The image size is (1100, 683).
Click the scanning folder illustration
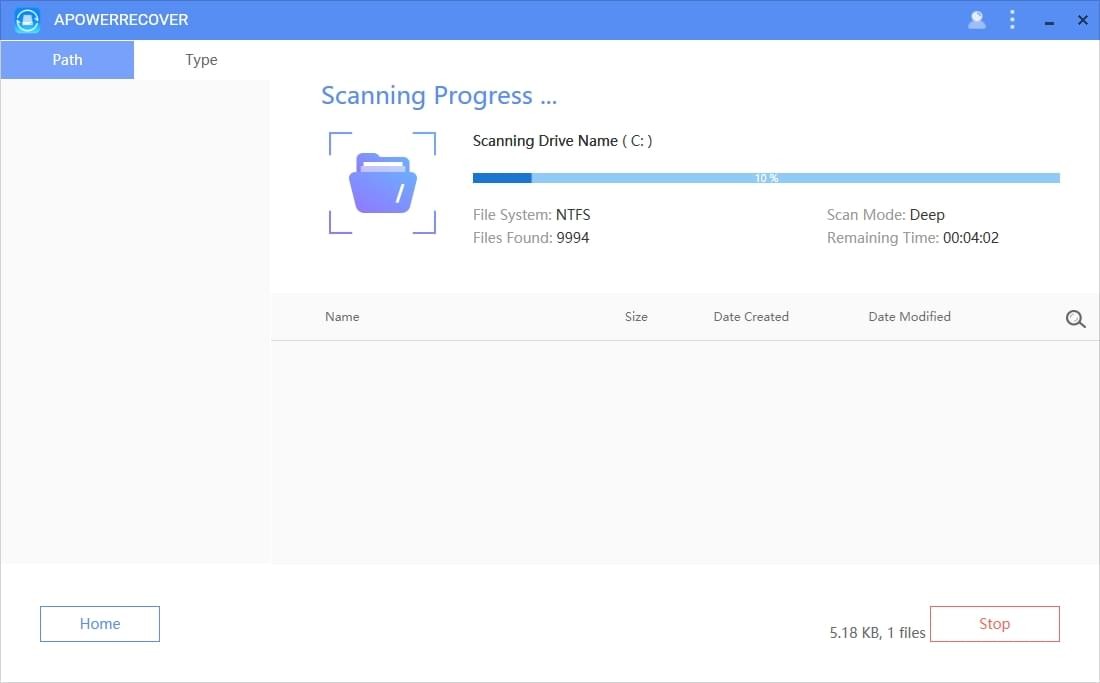pyautogui.click(x=382, y=182)
